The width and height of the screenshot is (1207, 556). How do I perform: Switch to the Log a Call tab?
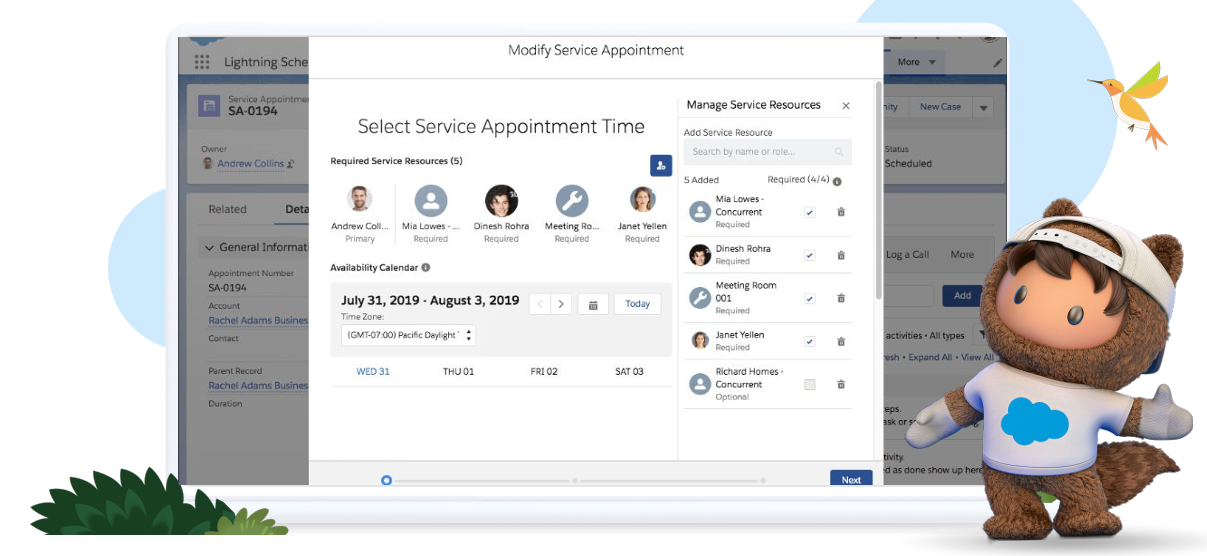tap(908, 254)
